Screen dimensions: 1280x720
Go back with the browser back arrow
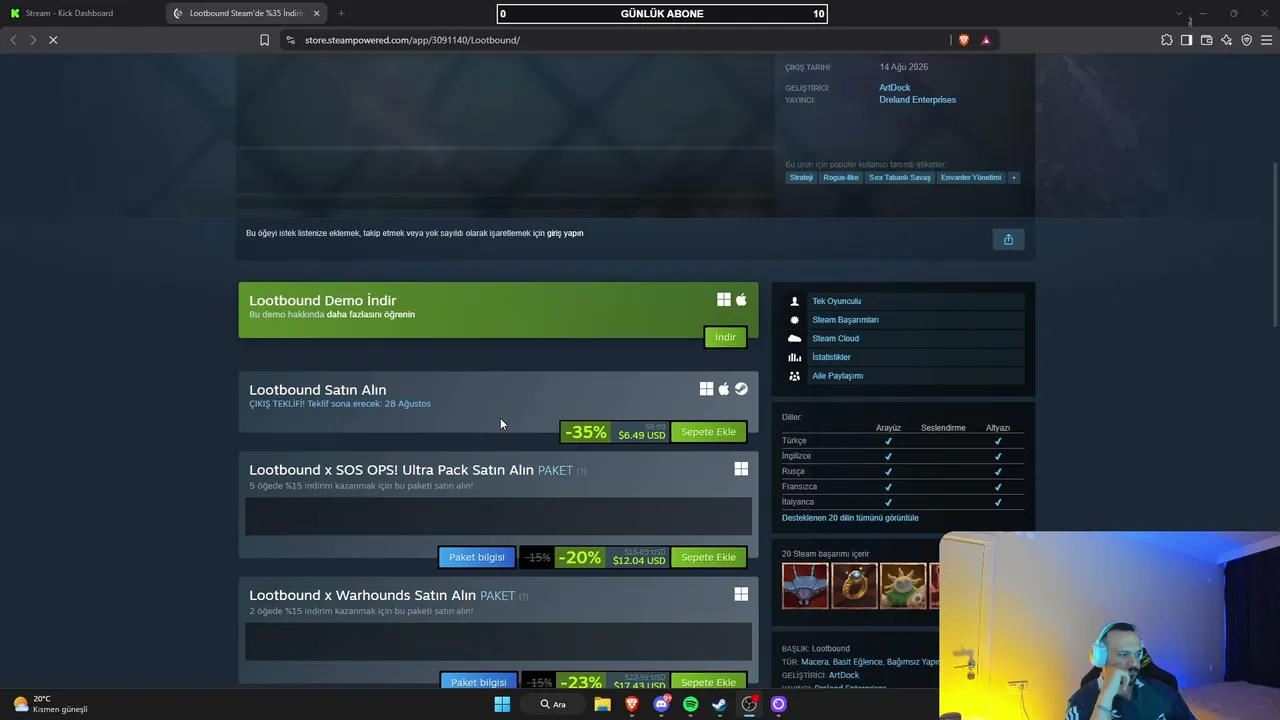pyautogui.click(x=13, y=40)
